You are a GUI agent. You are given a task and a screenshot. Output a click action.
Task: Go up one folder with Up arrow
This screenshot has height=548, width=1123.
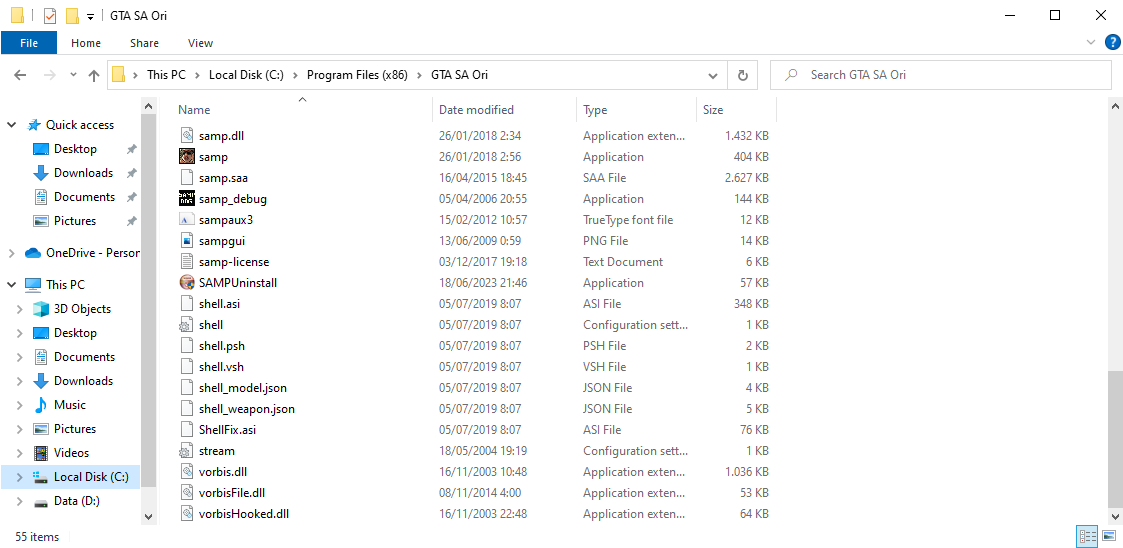(93, 74)
